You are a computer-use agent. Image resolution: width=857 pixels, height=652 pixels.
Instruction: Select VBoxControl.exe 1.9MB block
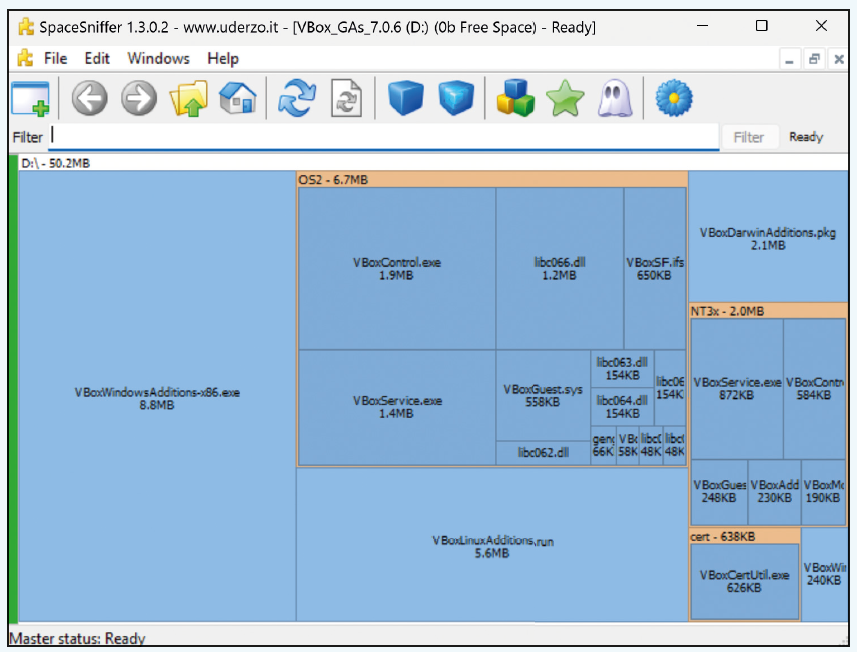(397, 268)
